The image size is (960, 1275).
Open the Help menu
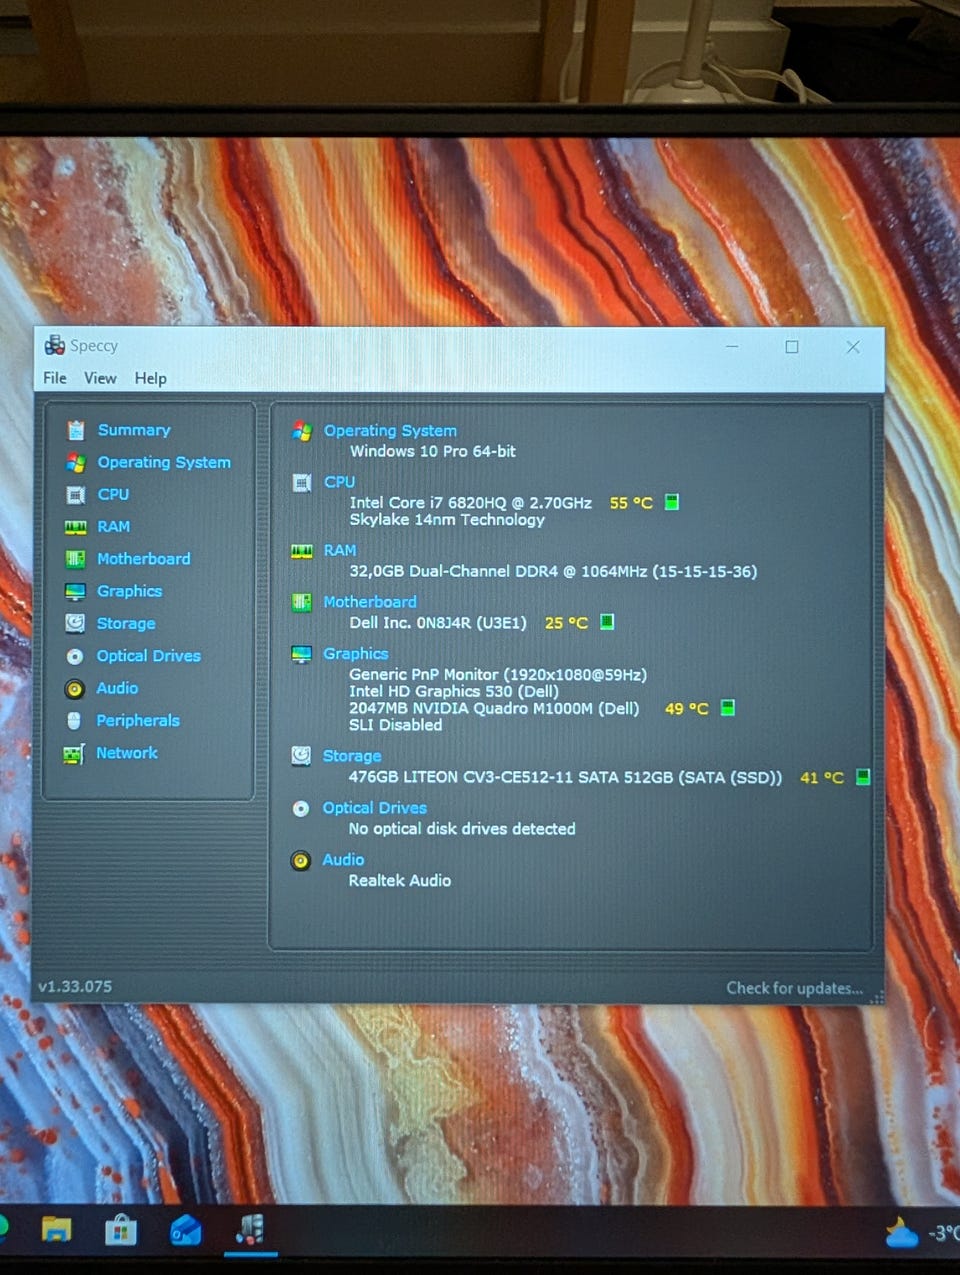point(151,378)
